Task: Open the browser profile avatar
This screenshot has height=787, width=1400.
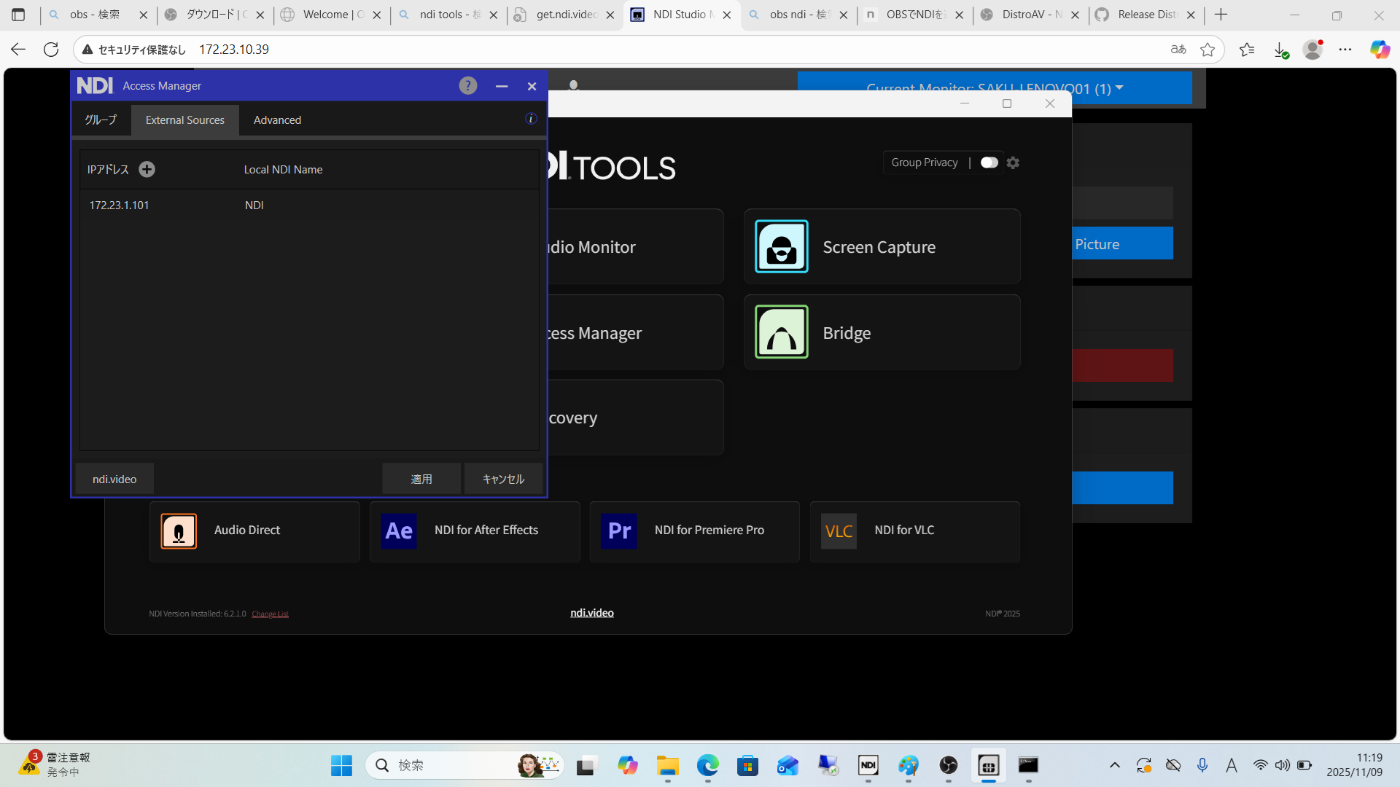Action: click(1313, 49)
